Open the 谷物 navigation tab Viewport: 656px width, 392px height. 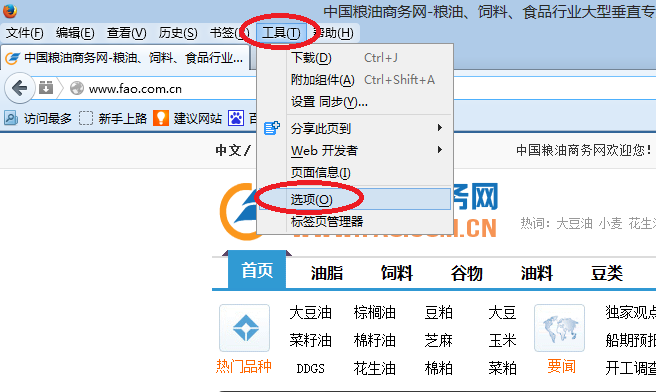(466, 273)
